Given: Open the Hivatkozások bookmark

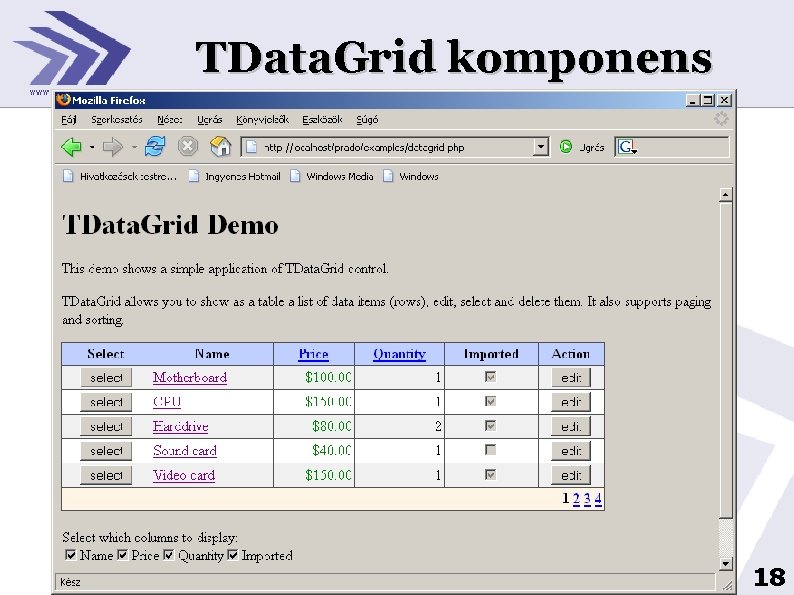Looking at the screenshot, I should (x=120, y=176).
